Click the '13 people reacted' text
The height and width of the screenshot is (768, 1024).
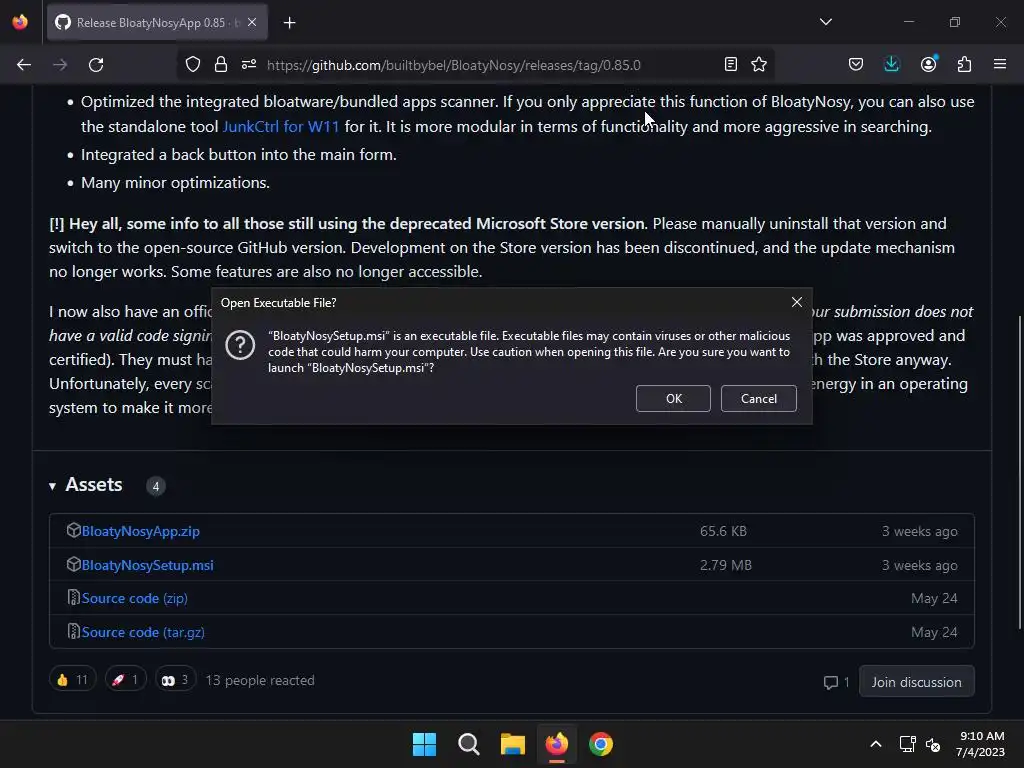(260, 680)
